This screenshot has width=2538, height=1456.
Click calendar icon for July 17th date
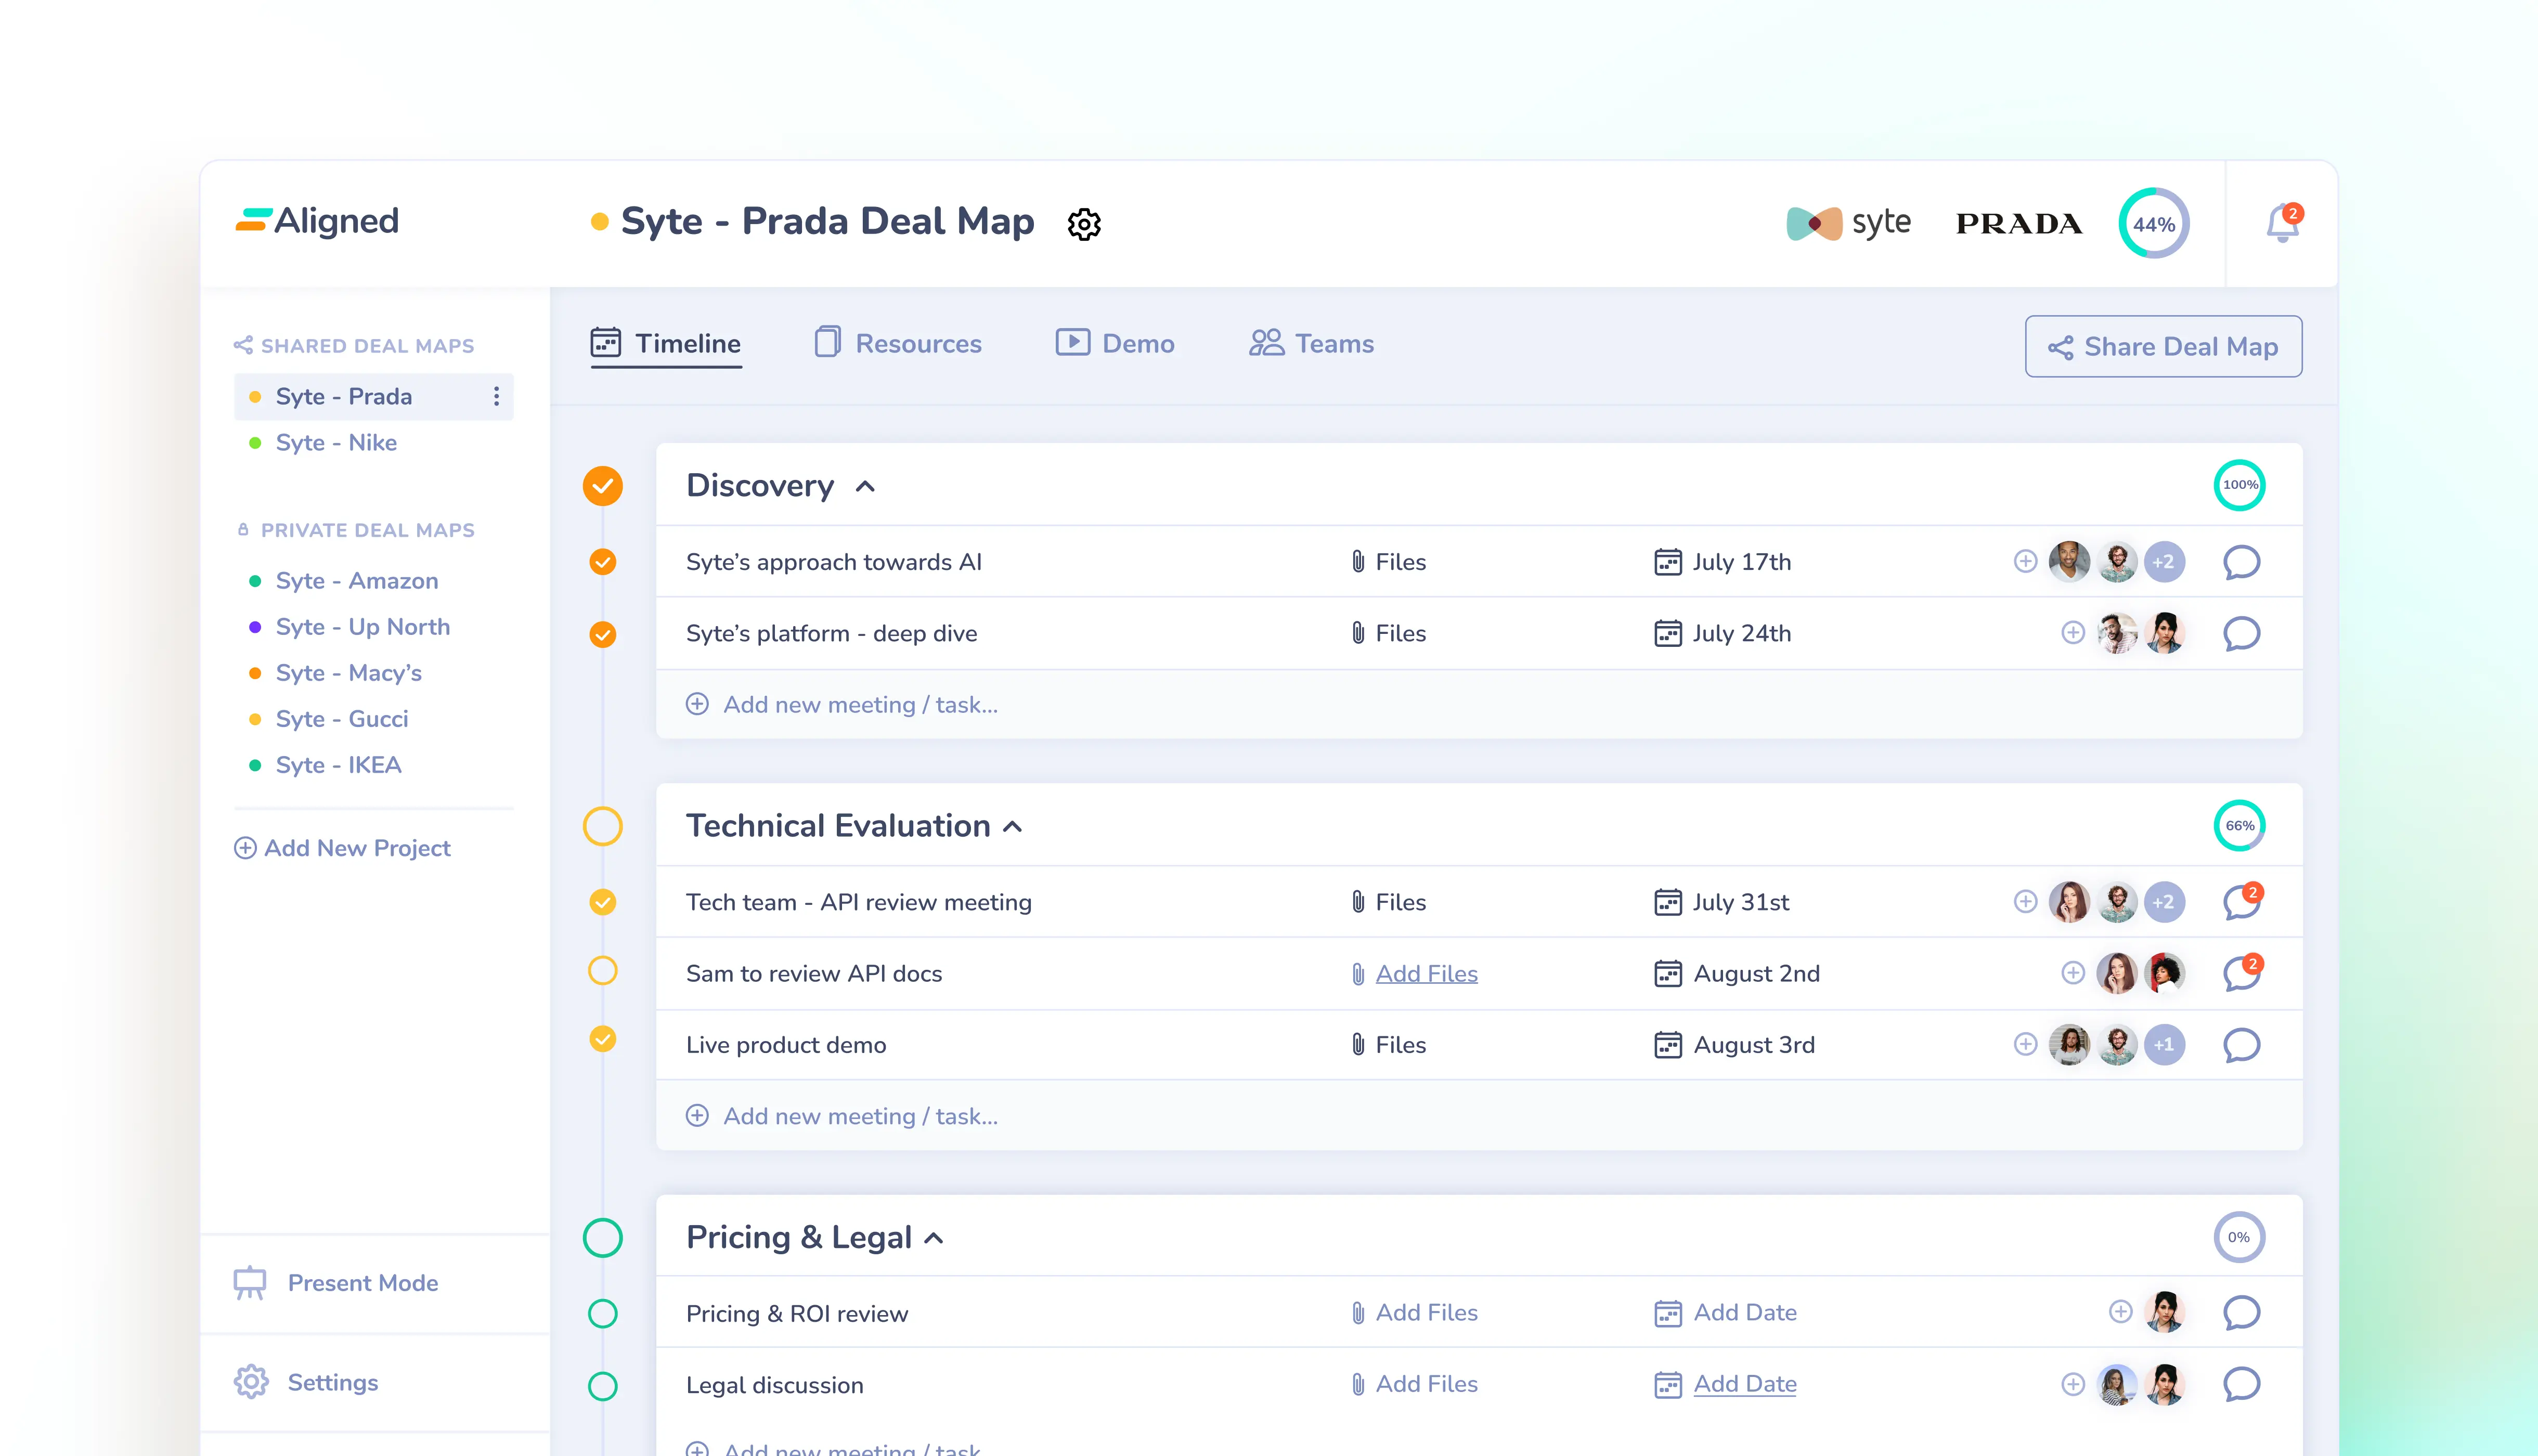pos(1667,562)
